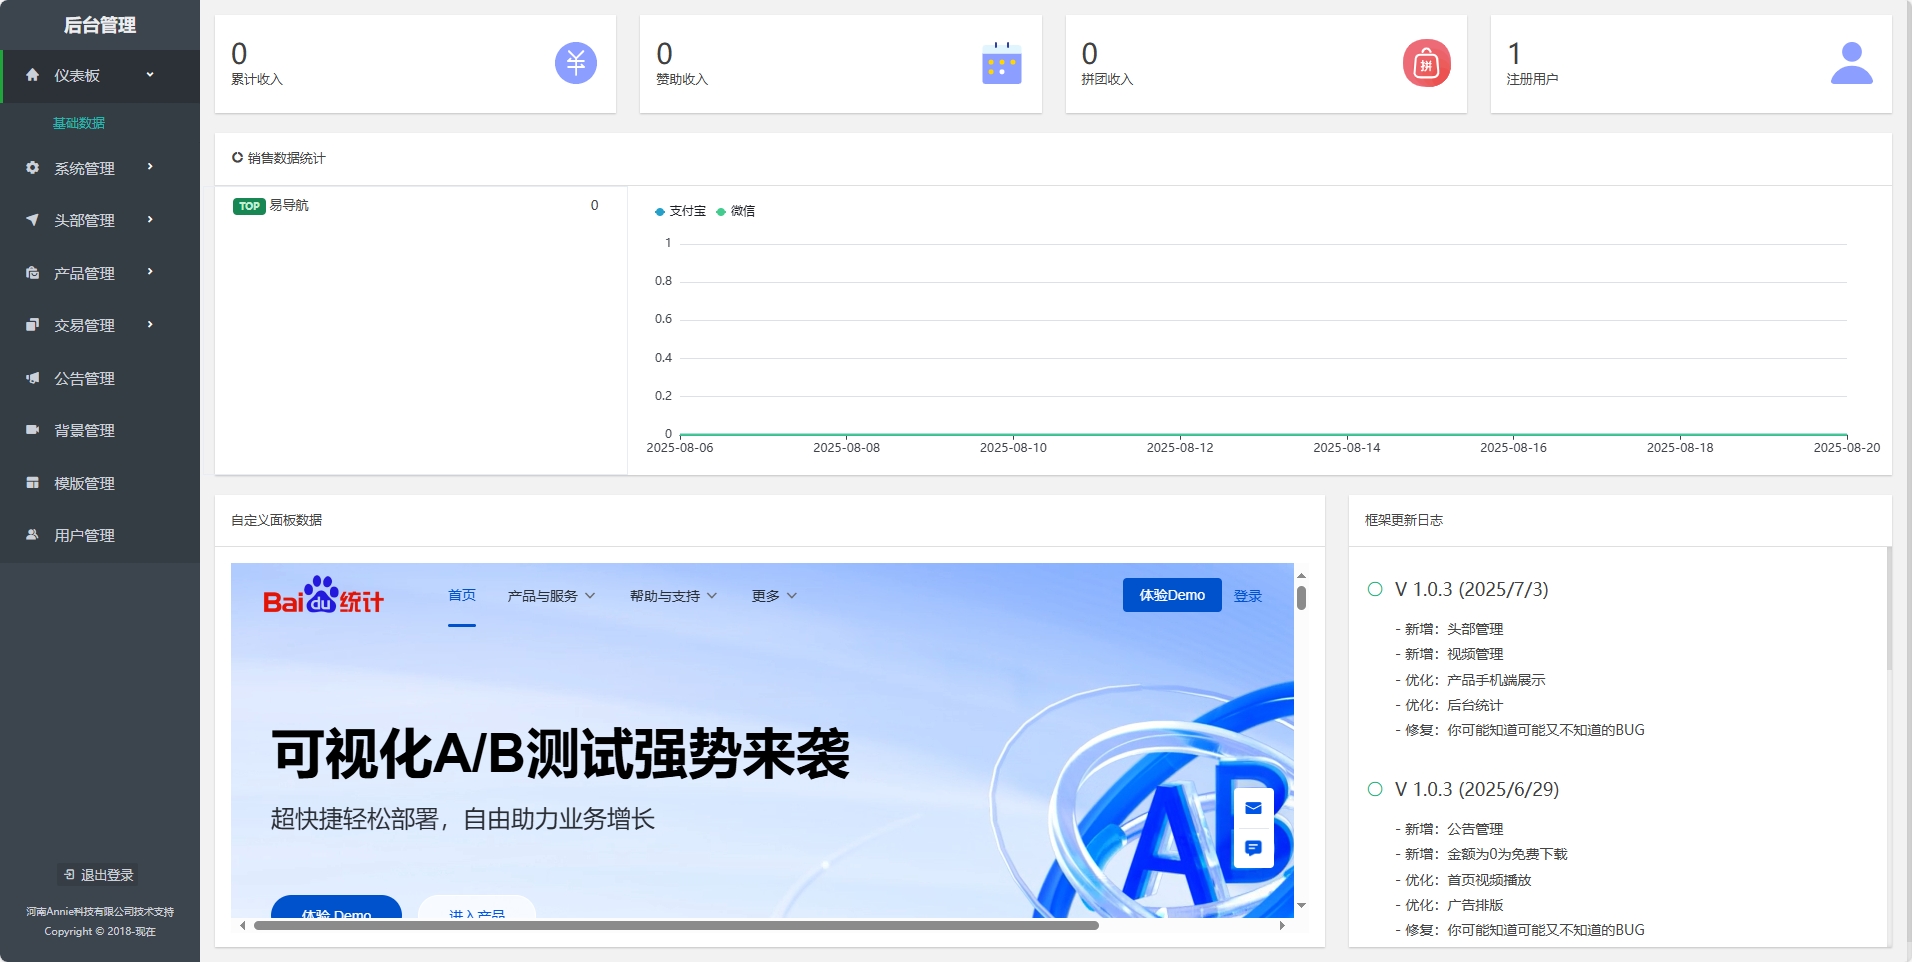Click the 登录 link in the embedded page
The width and height of the screenshot is (1912, 962).
(1248, 595)
